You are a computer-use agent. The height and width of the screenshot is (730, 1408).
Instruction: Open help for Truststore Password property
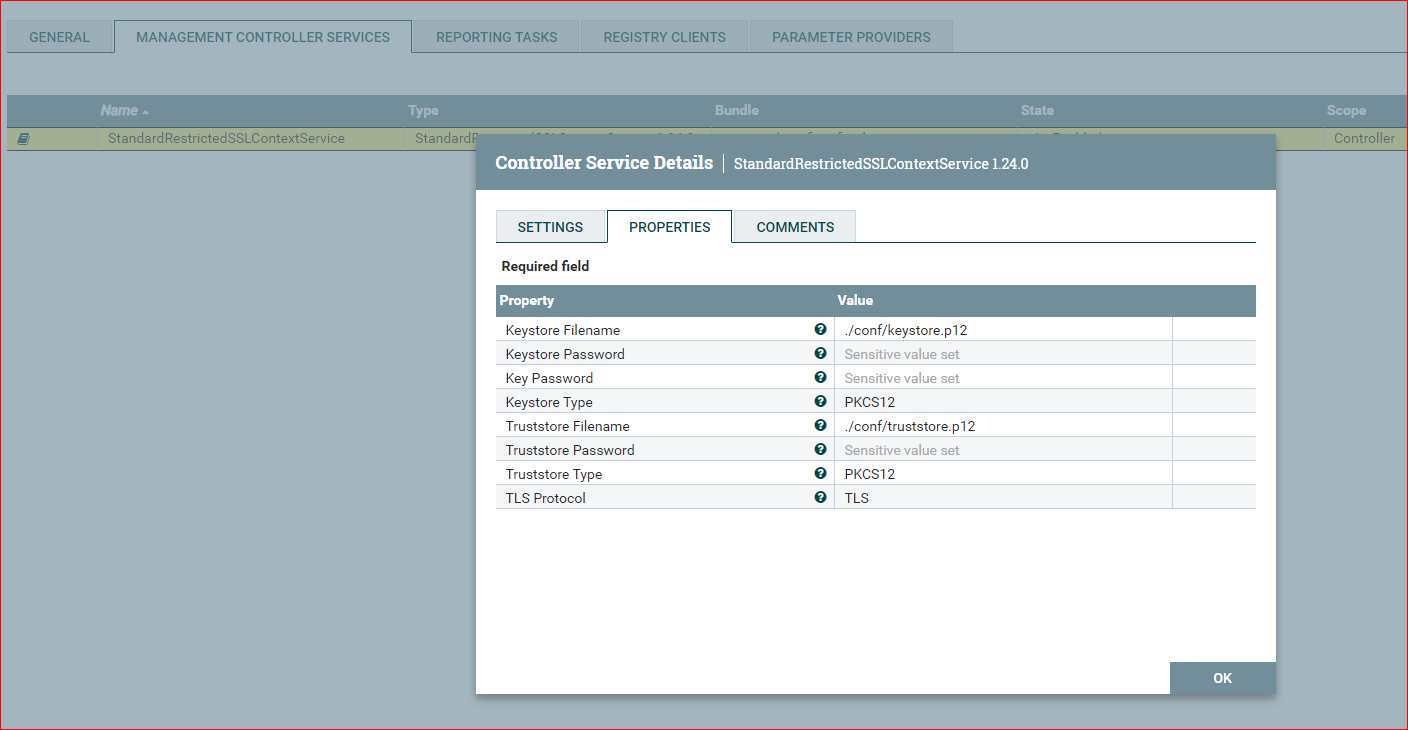pyautogui.click(x=820, y=448)
